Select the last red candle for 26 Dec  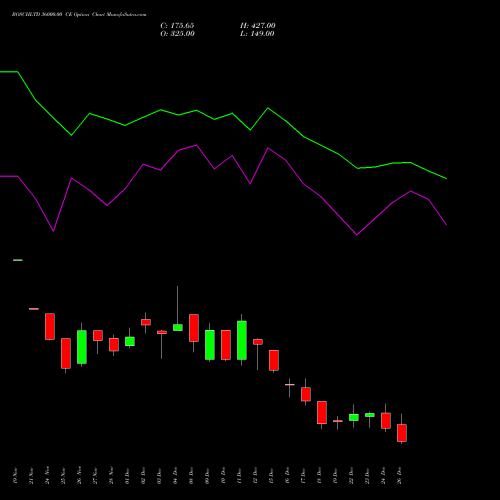[x=402, y=433]
